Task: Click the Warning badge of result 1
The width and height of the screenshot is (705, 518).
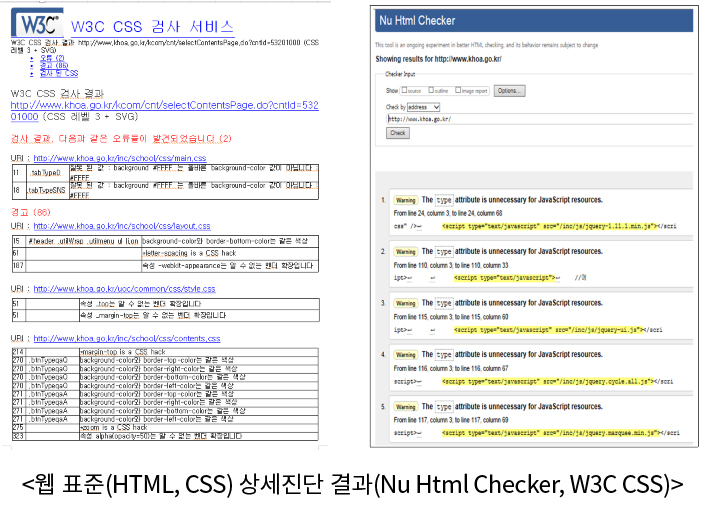Action: 406,200
